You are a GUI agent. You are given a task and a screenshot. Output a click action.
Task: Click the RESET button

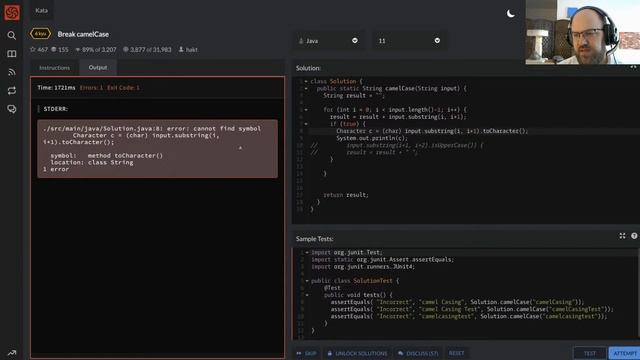point(456,353)
